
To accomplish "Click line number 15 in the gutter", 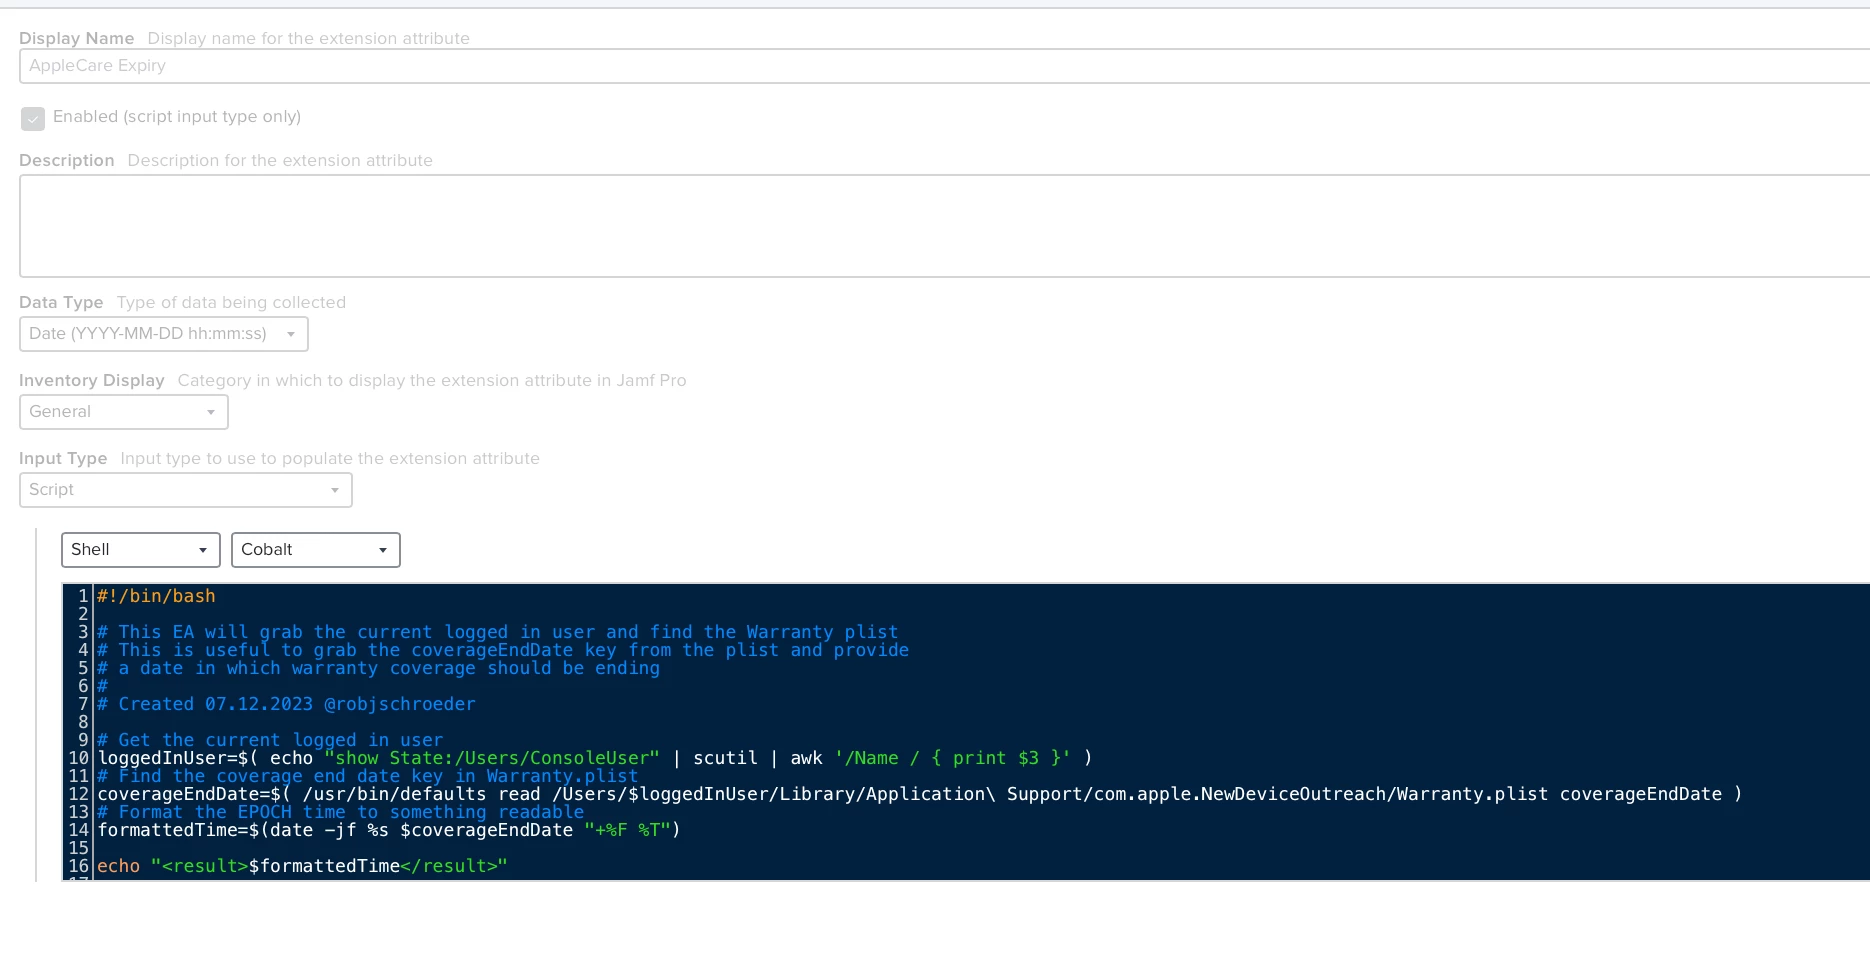I will 78,848.
